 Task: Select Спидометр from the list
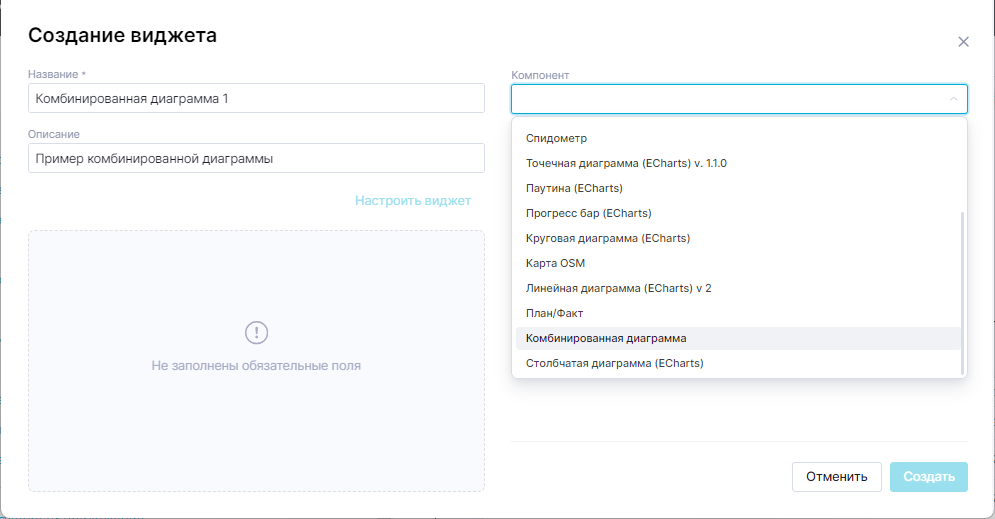pyautogui.click(x=557, y=138)
